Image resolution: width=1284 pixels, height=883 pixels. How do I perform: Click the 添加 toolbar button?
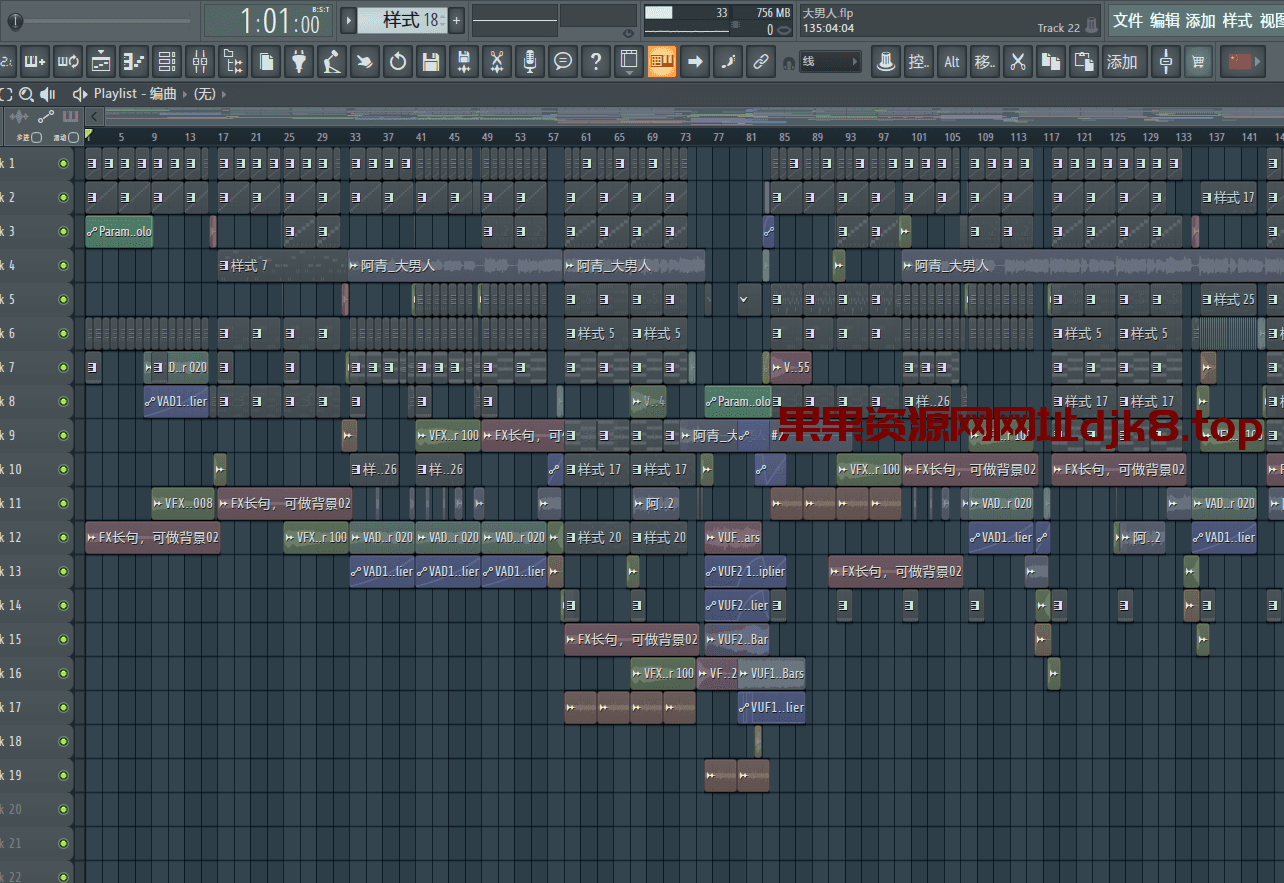[x=1122, y=62]
